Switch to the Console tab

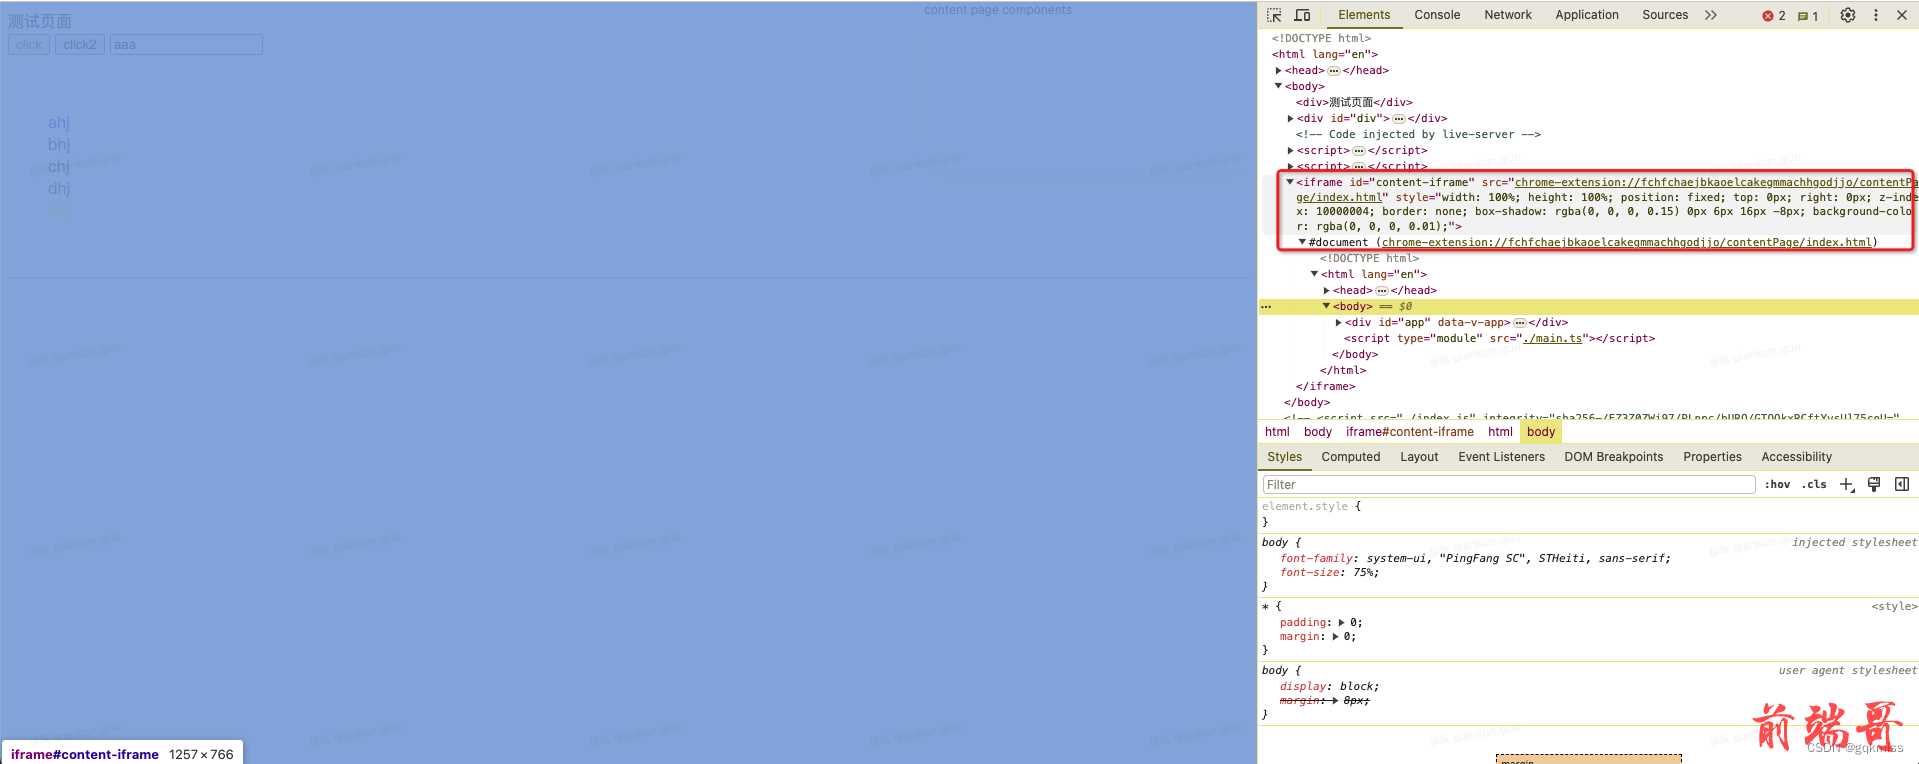(1437, 15)
